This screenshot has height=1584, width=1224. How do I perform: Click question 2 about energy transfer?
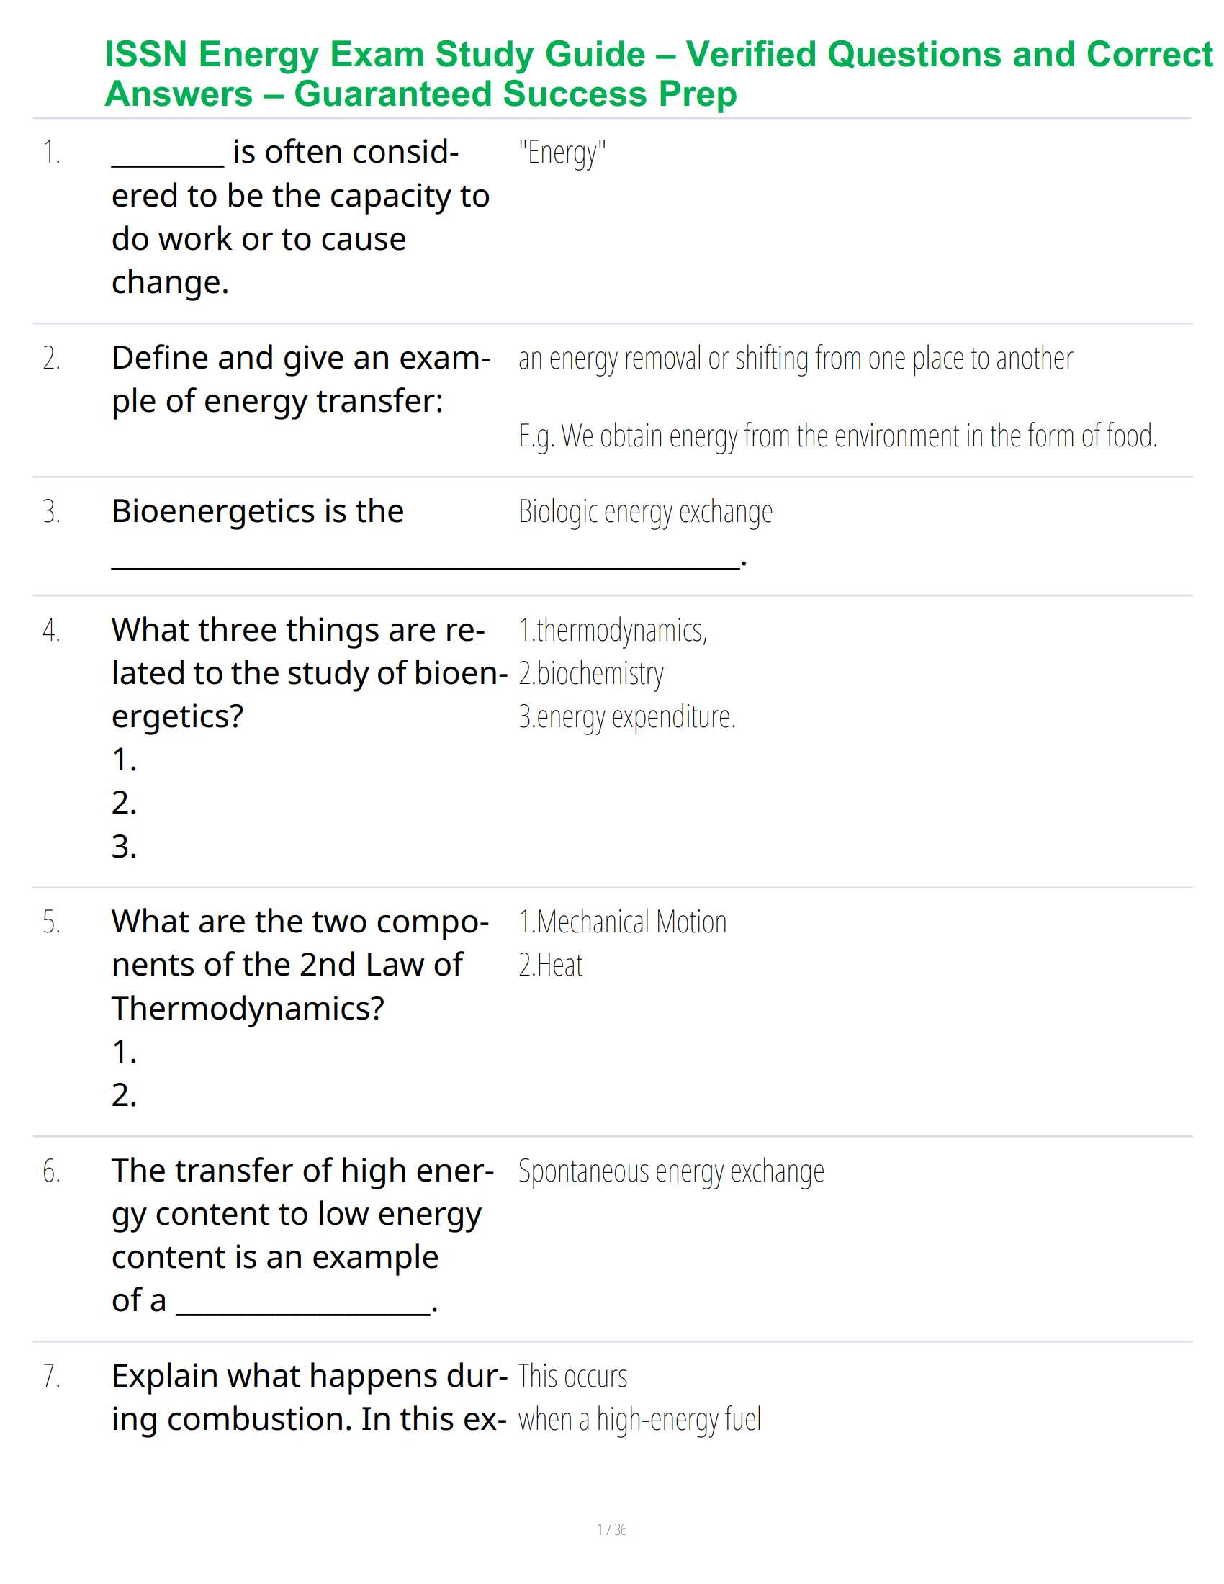pyautogui.click(x=300, y=379)
